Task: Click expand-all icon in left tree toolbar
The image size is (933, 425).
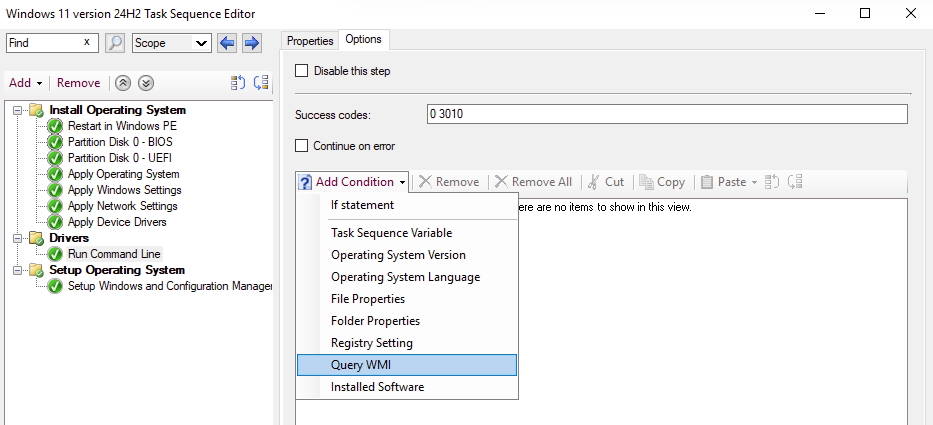Action: tap(238, 83)
